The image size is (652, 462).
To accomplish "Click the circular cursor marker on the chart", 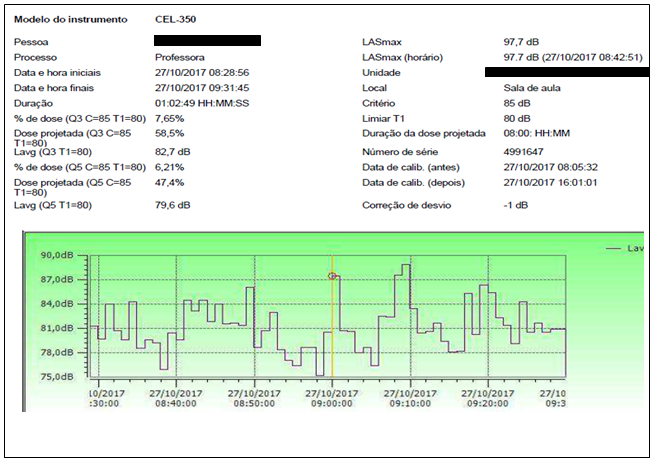I will [333, 276].
